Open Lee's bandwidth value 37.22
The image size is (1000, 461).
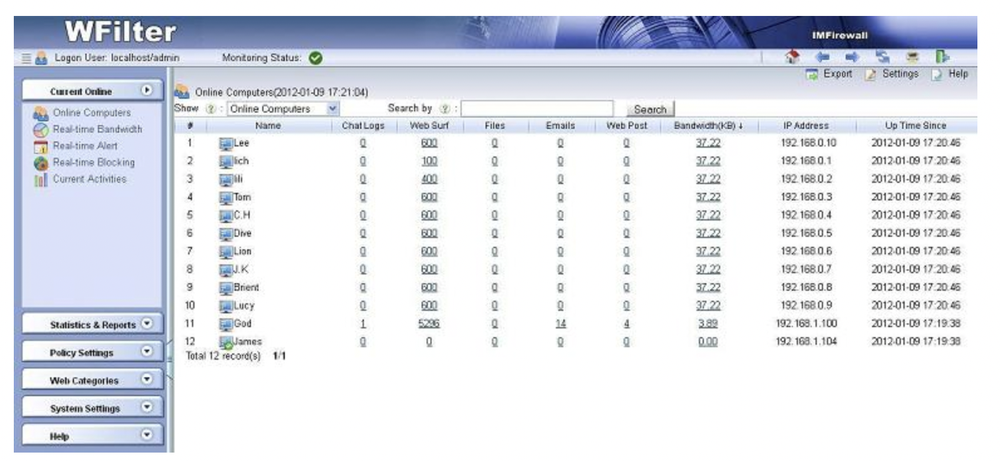(708, 143)
